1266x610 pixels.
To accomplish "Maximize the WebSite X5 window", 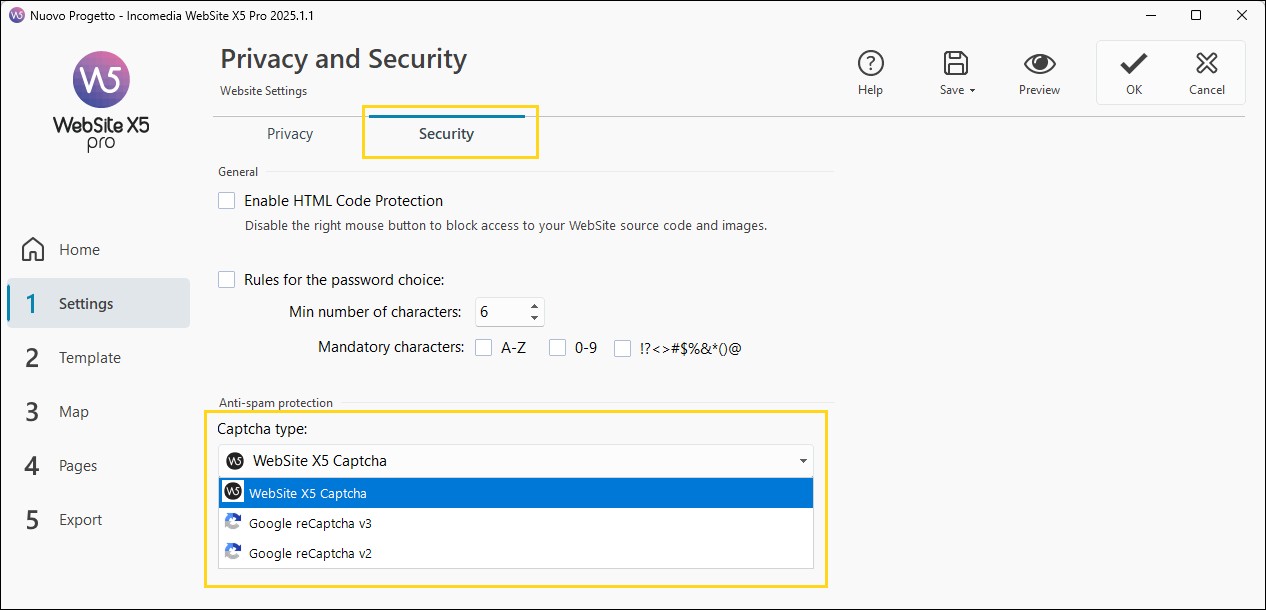I will coord(1196,16).
